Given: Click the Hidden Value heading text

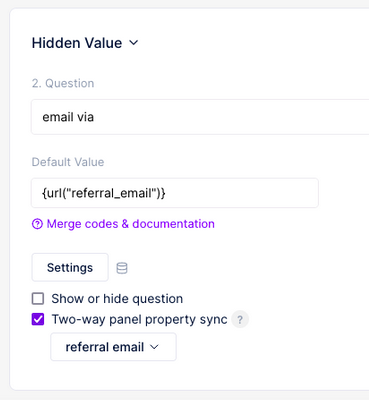Looking at the screenshot, I should [77, 43].
